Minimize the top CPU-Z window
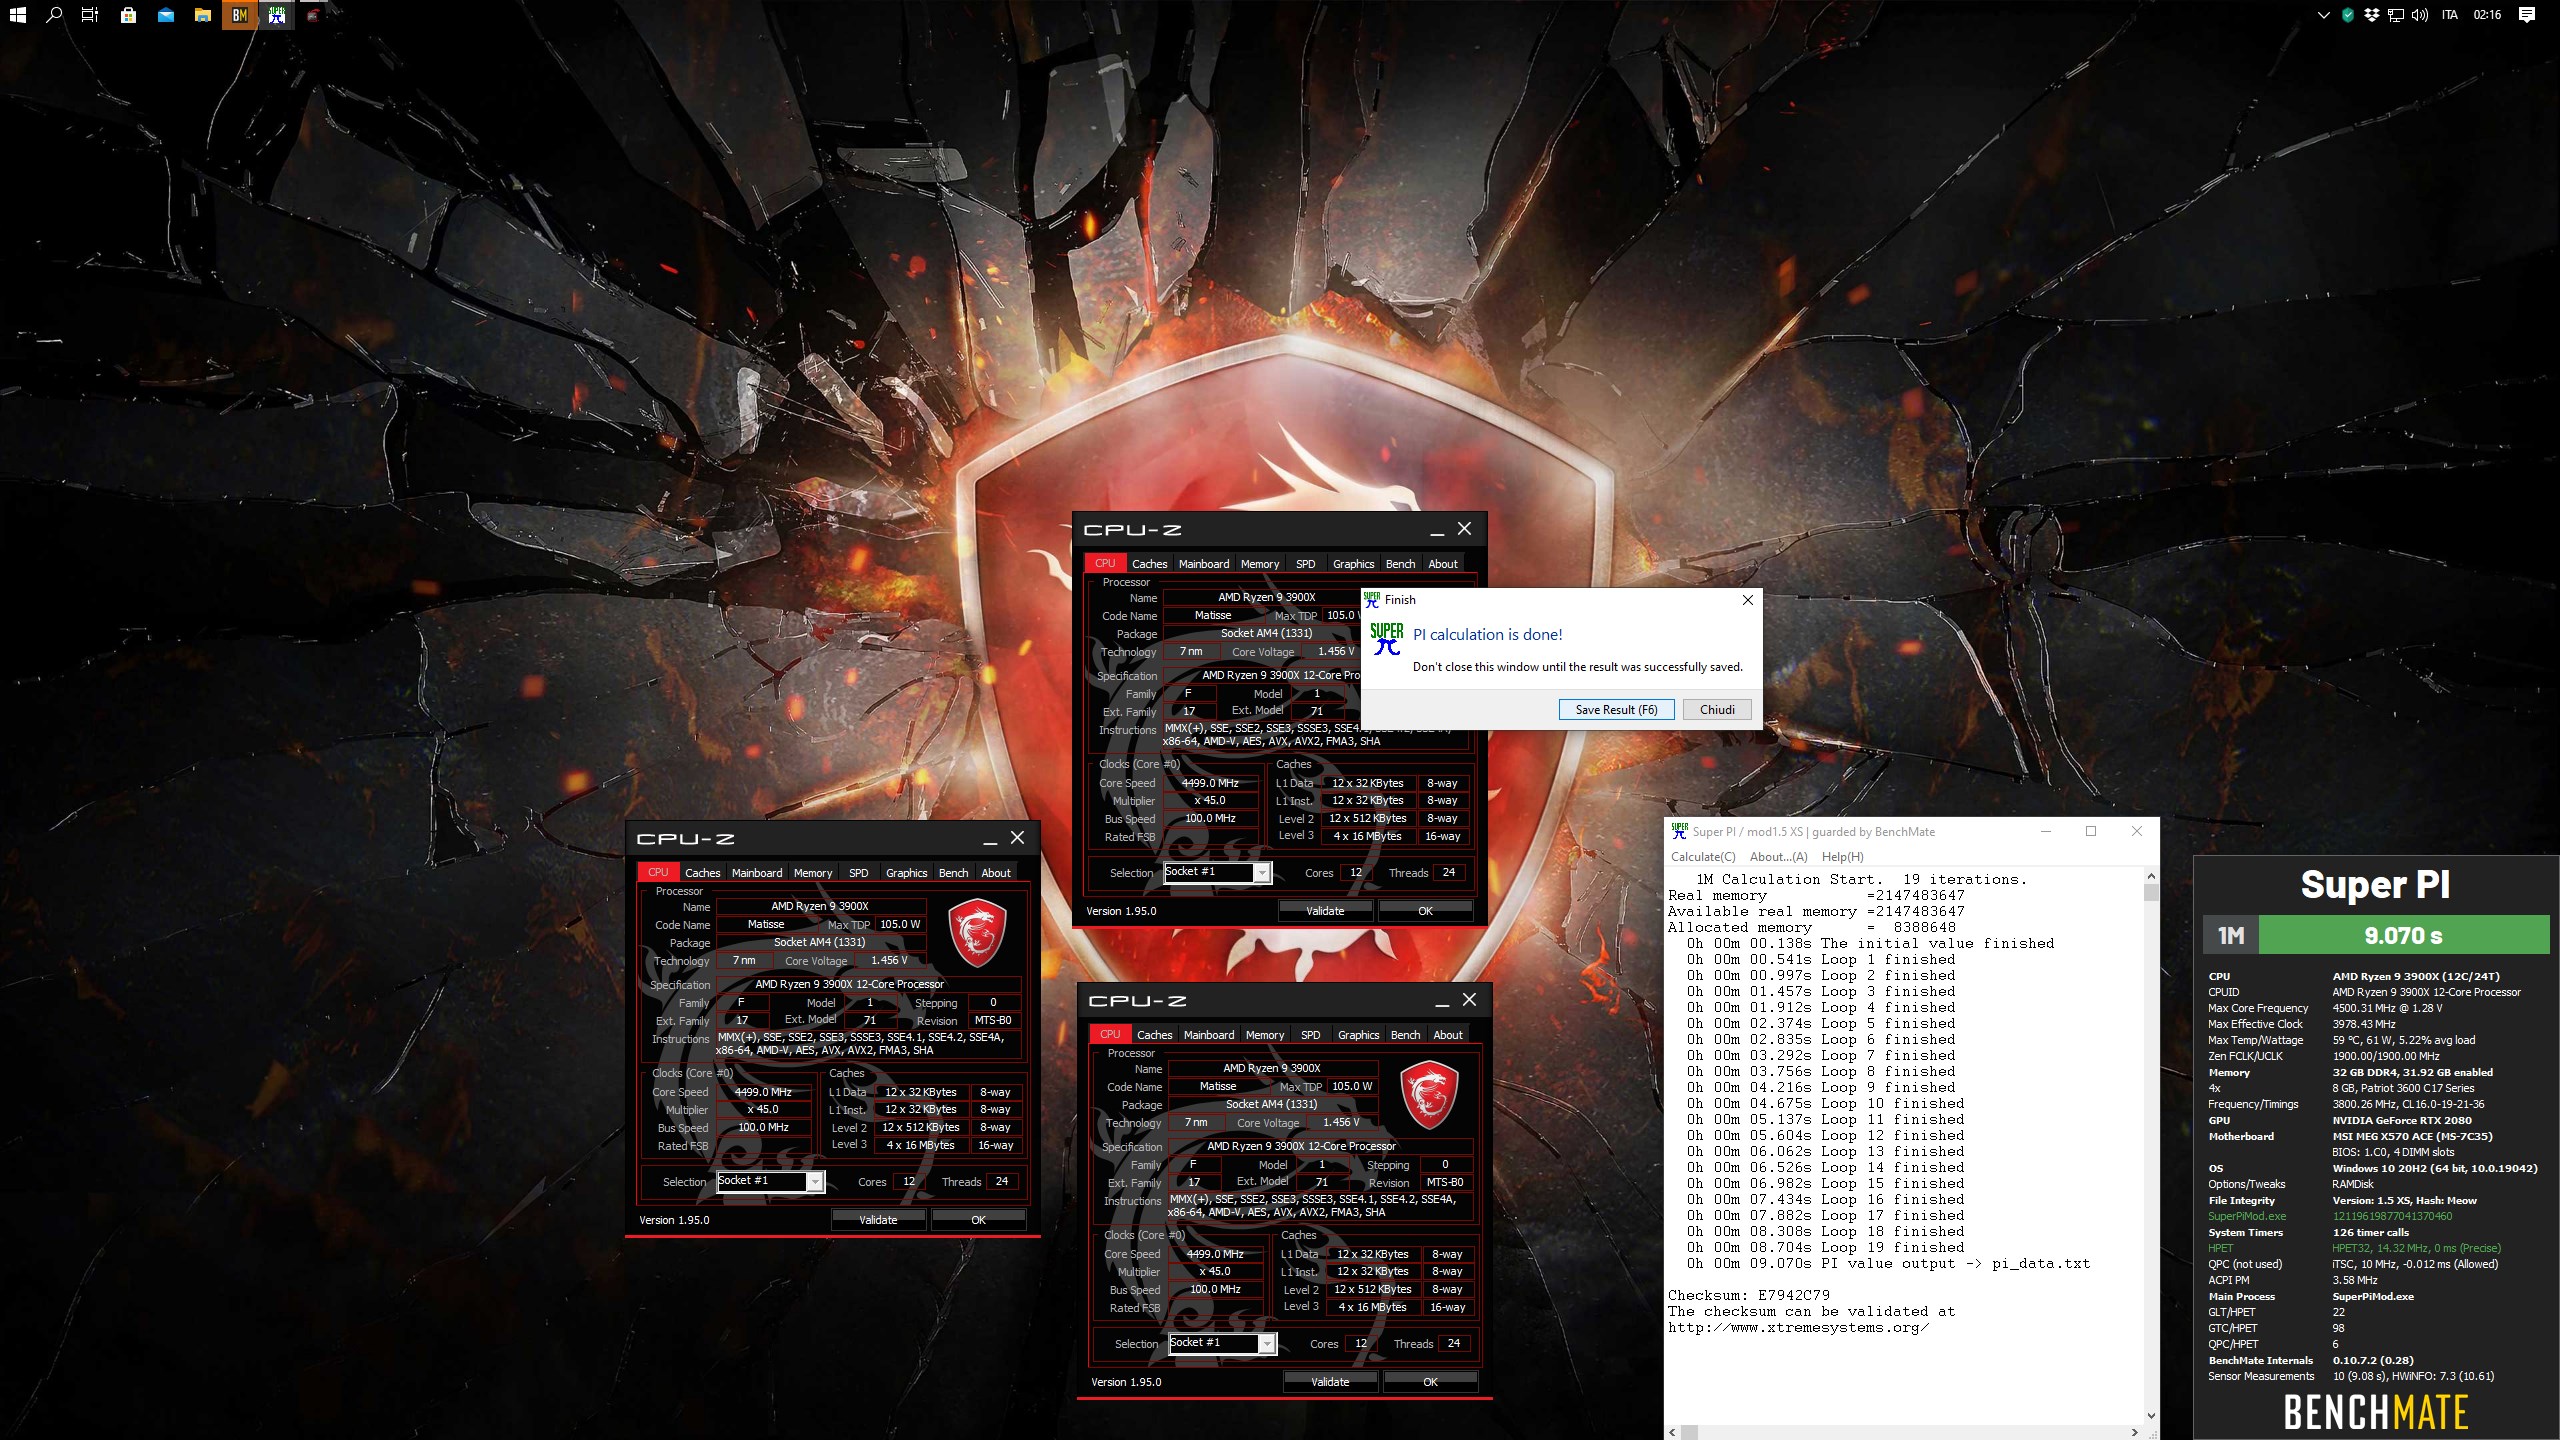Image resolution: width=2560 pixels, height=1440 pixels. 1437,530
